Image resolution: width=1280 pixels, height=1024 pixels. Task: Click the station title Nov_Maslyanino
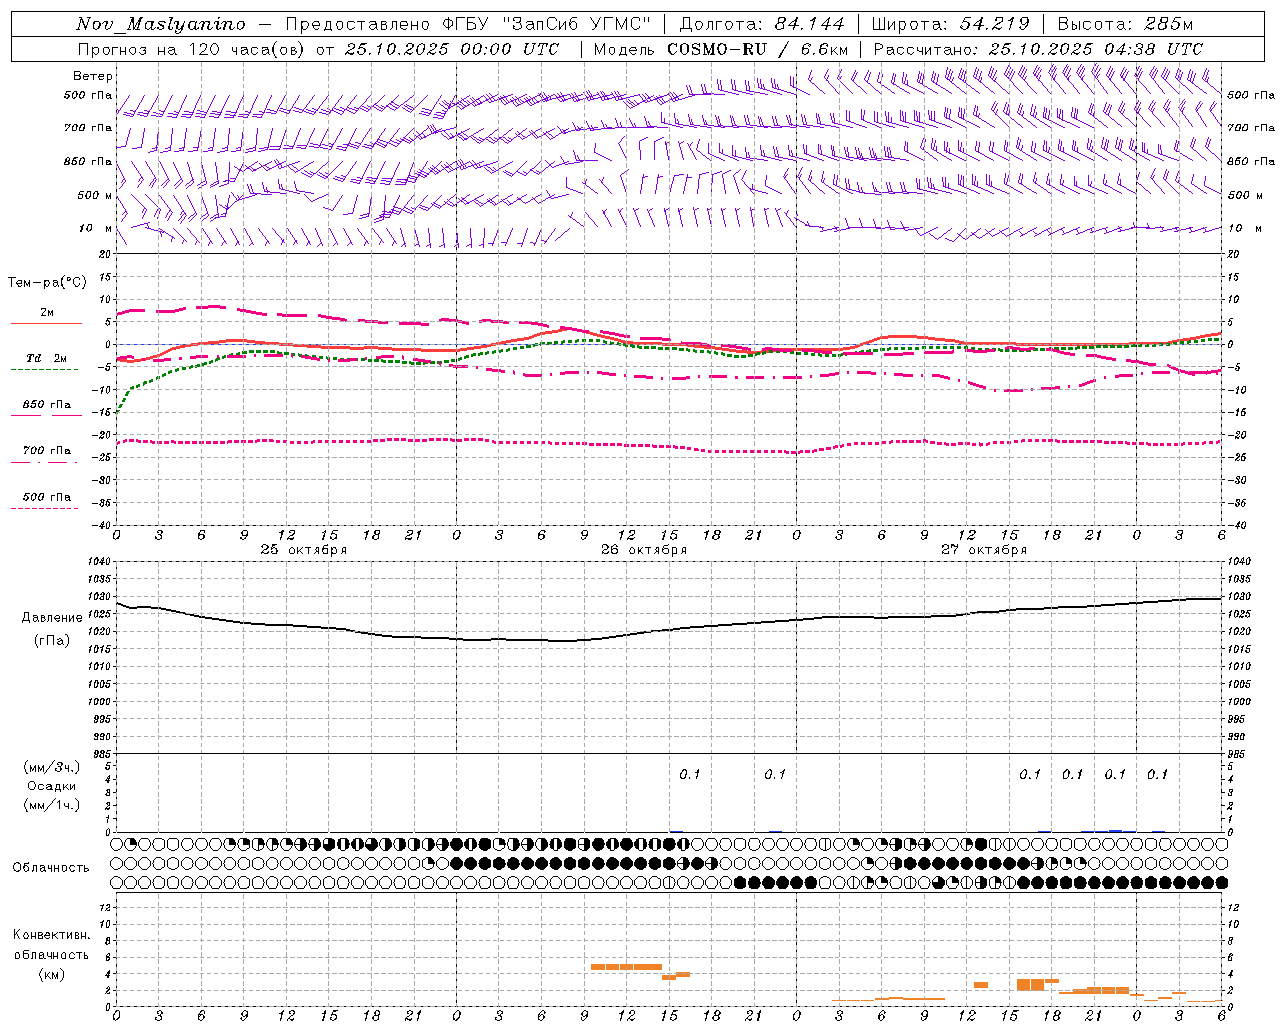click(x=161, y=24)
